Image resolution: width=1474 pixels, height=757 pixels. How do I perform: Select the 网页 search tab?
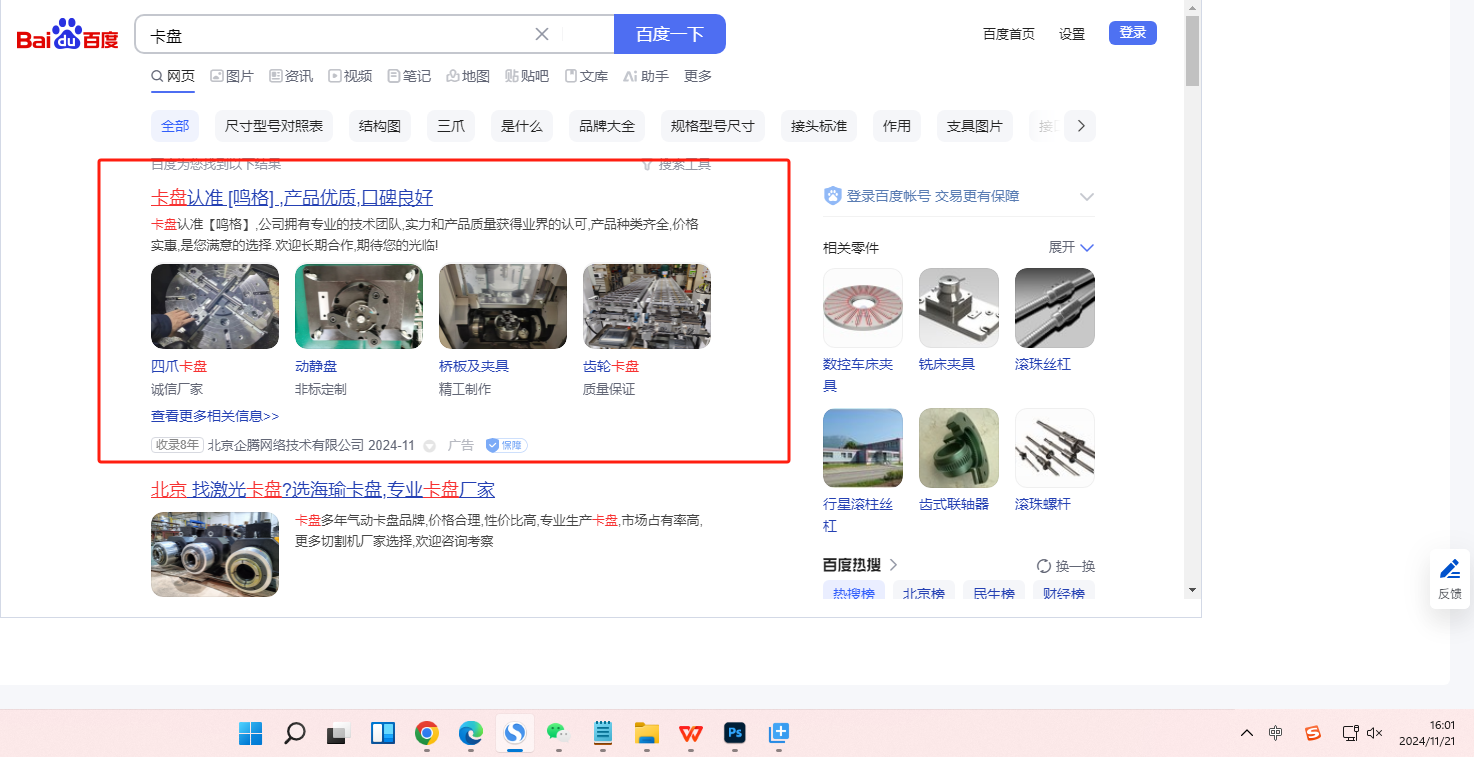coord(173,76)
